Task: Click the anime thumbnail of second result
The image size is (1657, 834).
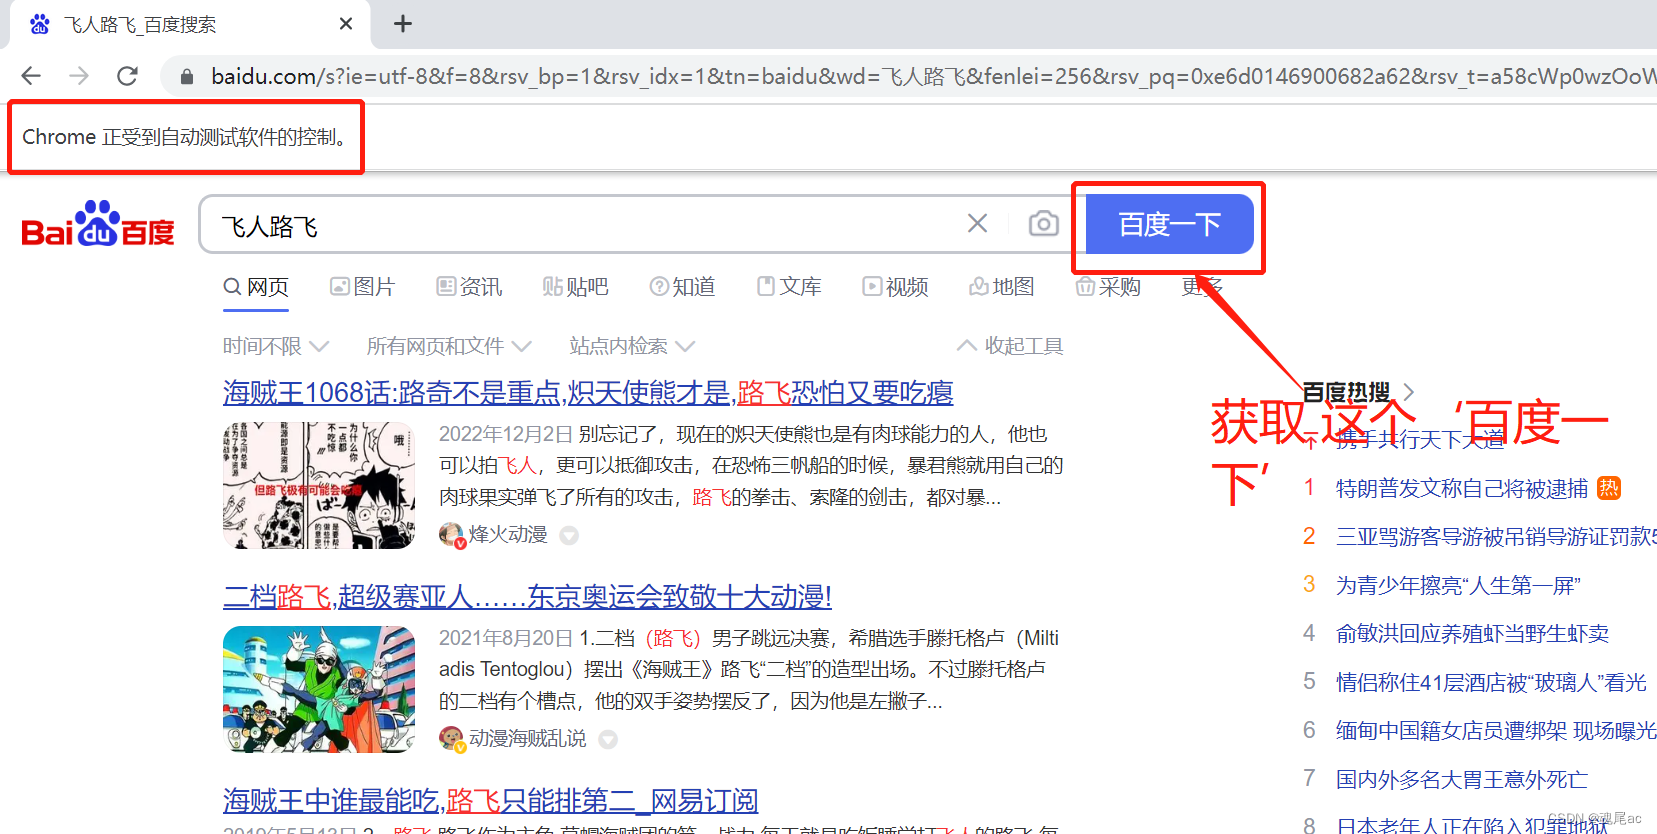Action: pyautogui.click(x=319, y=689)
